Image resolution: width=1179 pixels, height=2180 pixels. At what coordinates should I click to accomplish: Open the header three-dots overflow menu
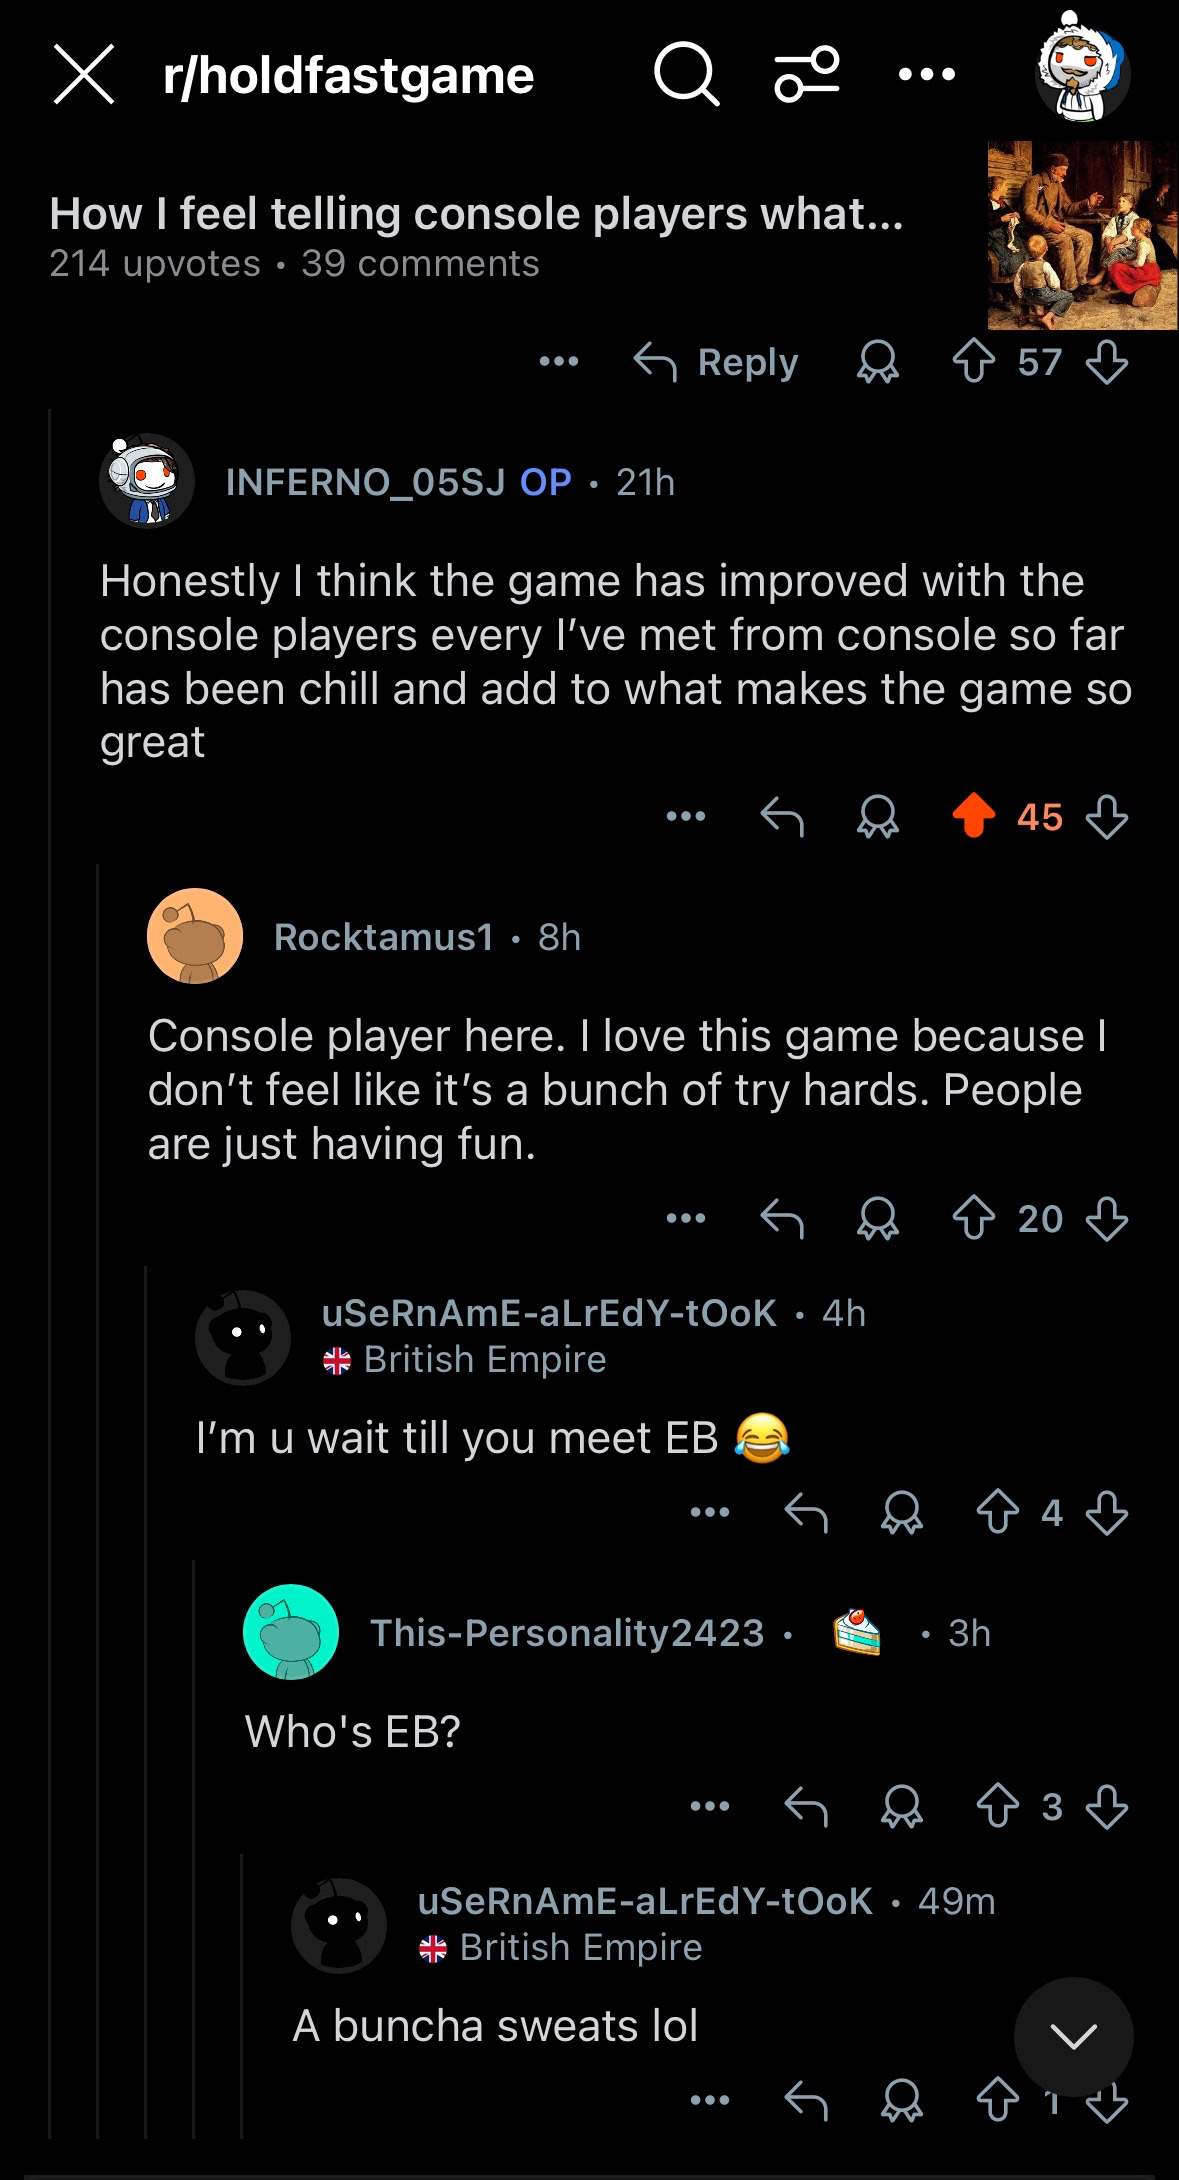coord(927,74)
